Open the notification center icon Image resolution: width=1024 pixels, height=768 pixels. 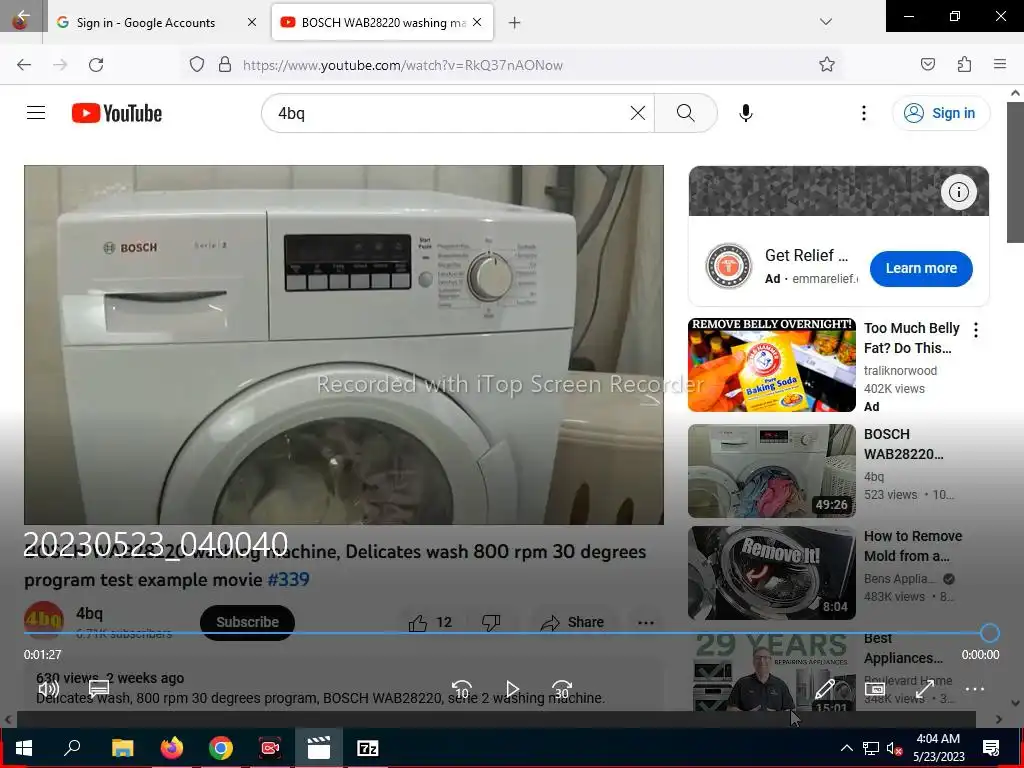point(991,748)
